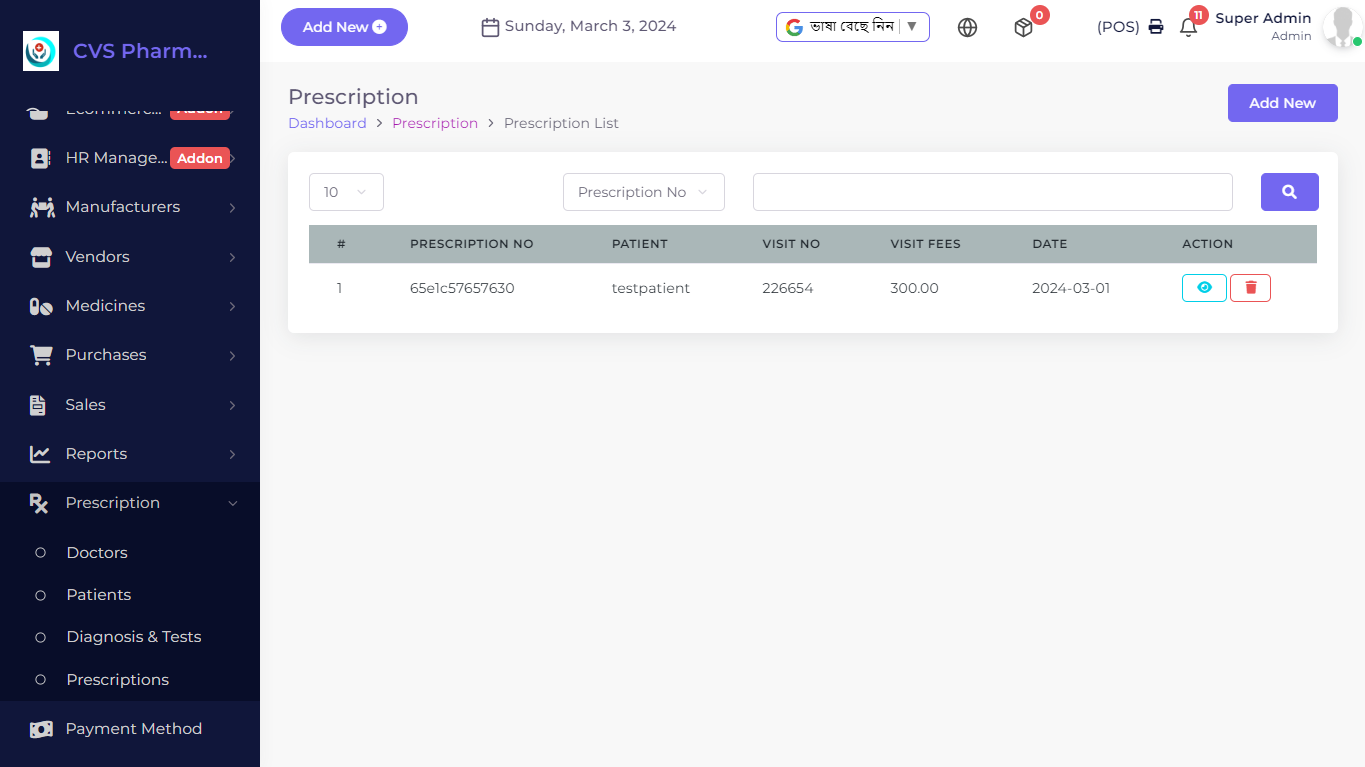Delete prescription 65e1c57657630 with trash icon
The image size is (1365, 767).
[x=1250, y=288]
